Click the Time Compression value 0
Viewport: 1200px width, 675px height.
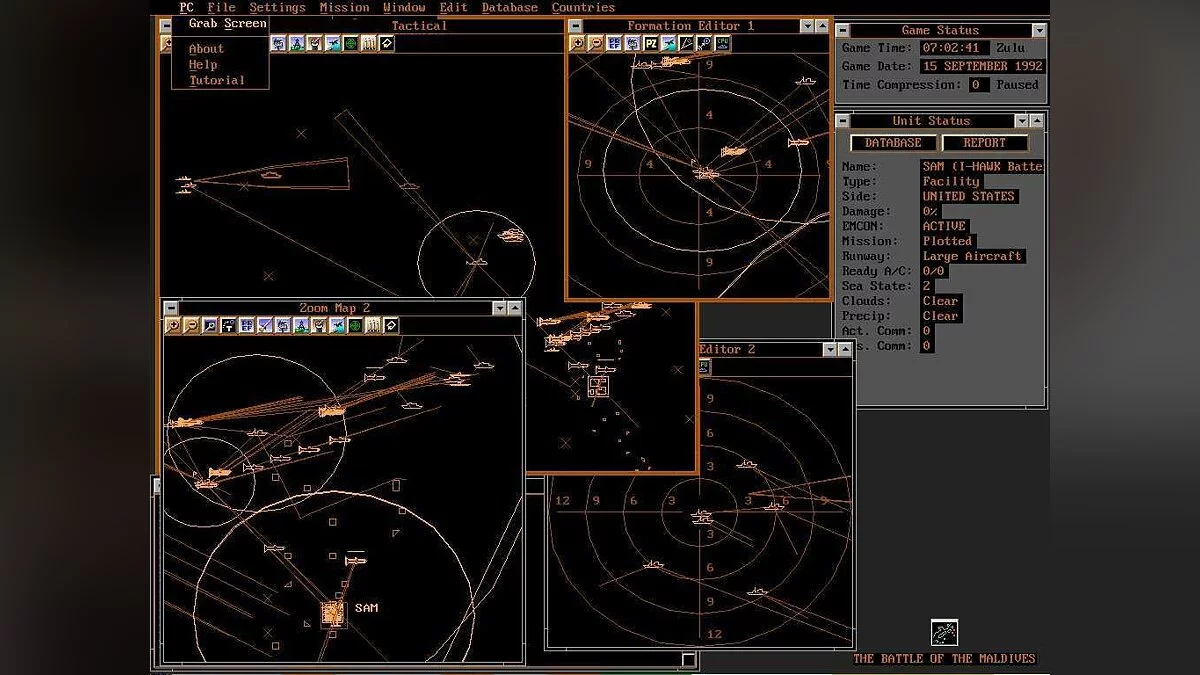click(978, 85)
